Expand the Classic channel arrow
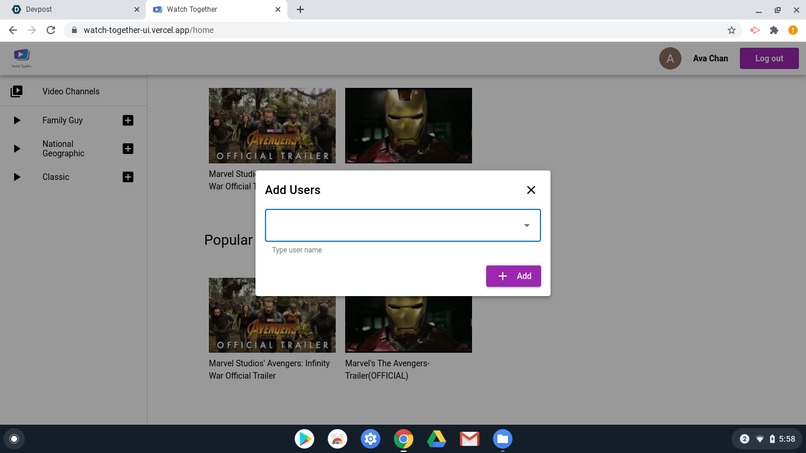806x453 pixels. point(16,177)
